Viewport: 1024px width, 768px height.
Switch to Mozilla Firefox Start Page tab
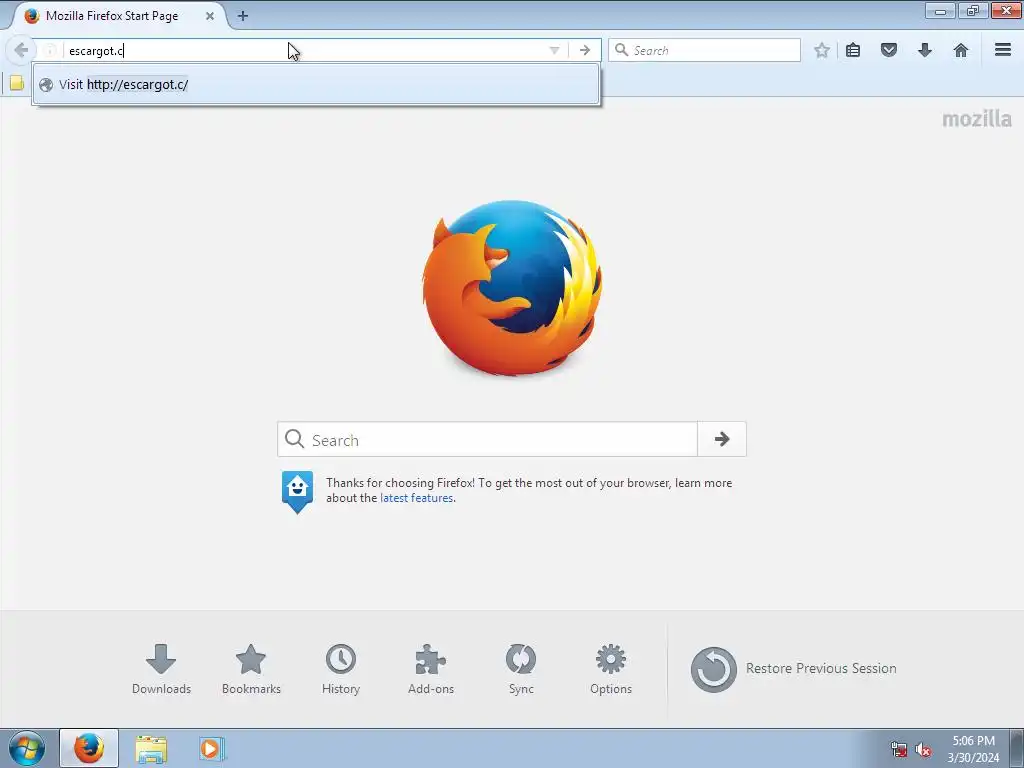112,16
